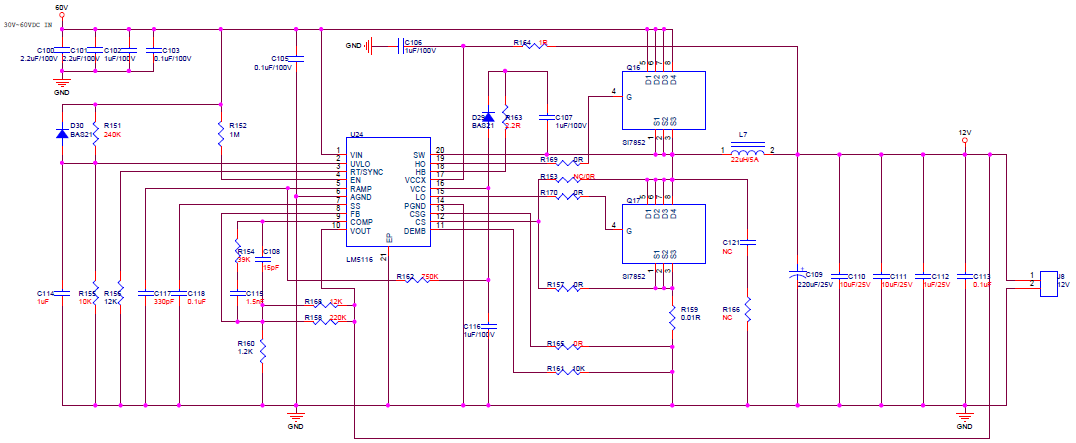Select the Q17 SI7852 MOSFET block
Viewport: 1076px width, 443px height.
click(664, 233)
